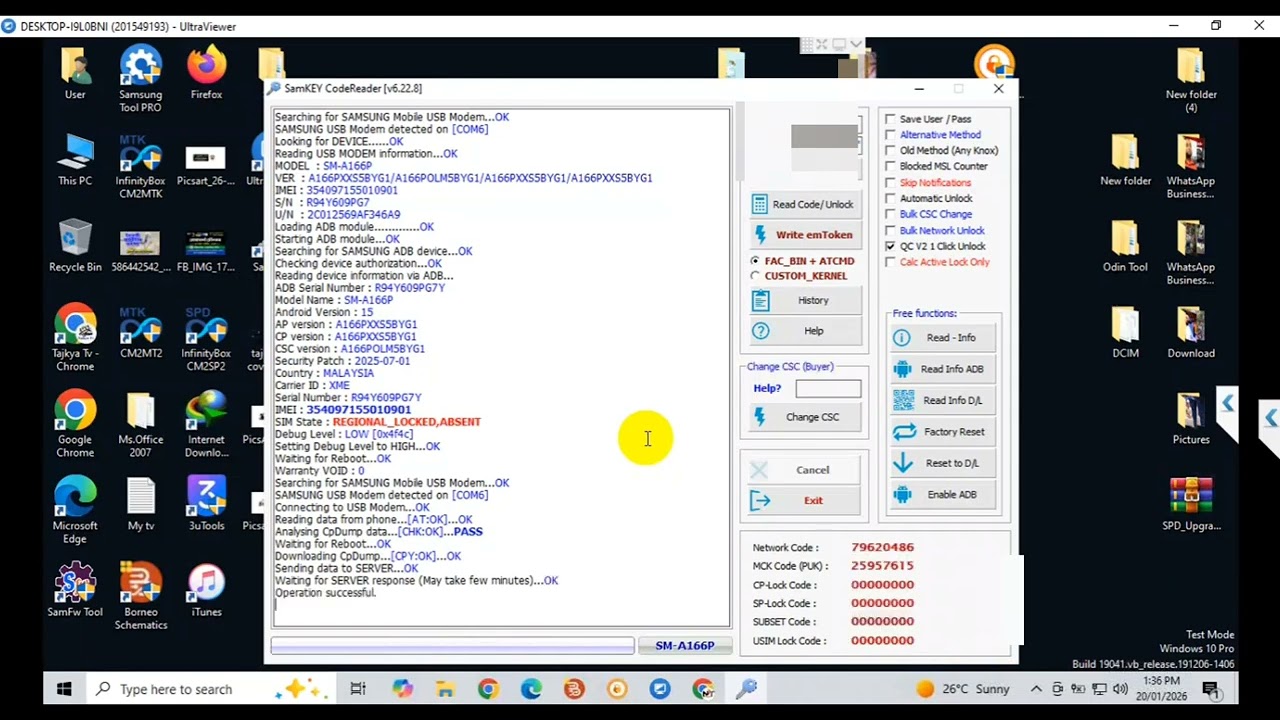Click the MCK Code (PUK) value 25957615

(x=882, y=566)
